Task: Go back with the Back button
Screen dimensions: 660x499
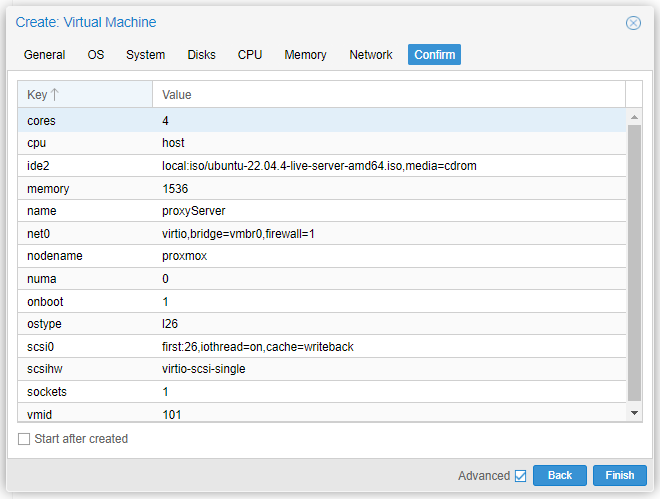Action: click(x=559, y=475)
